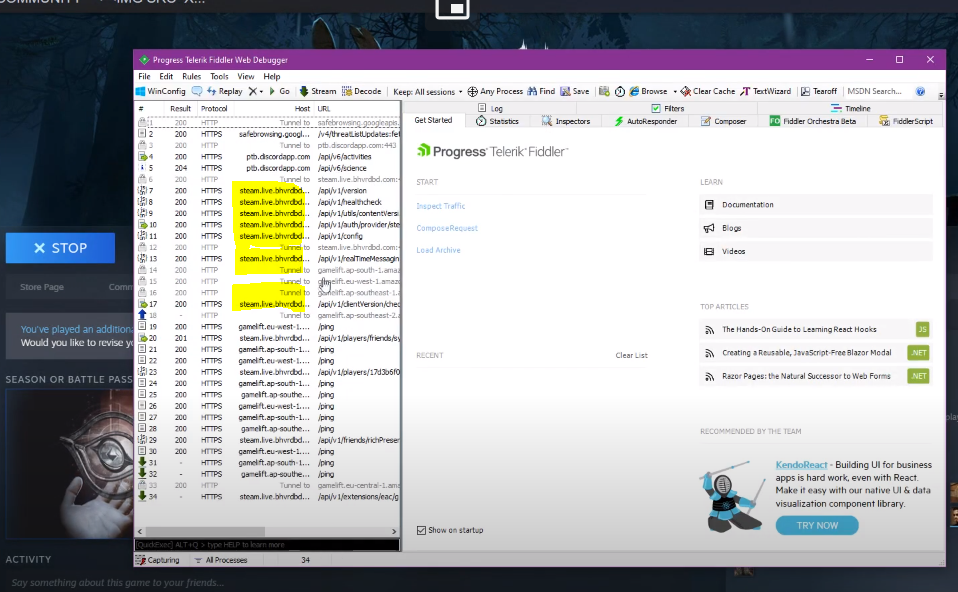Switch to the Statistics tab
Screen dimensions: 958x592
(x=497, y=121)
